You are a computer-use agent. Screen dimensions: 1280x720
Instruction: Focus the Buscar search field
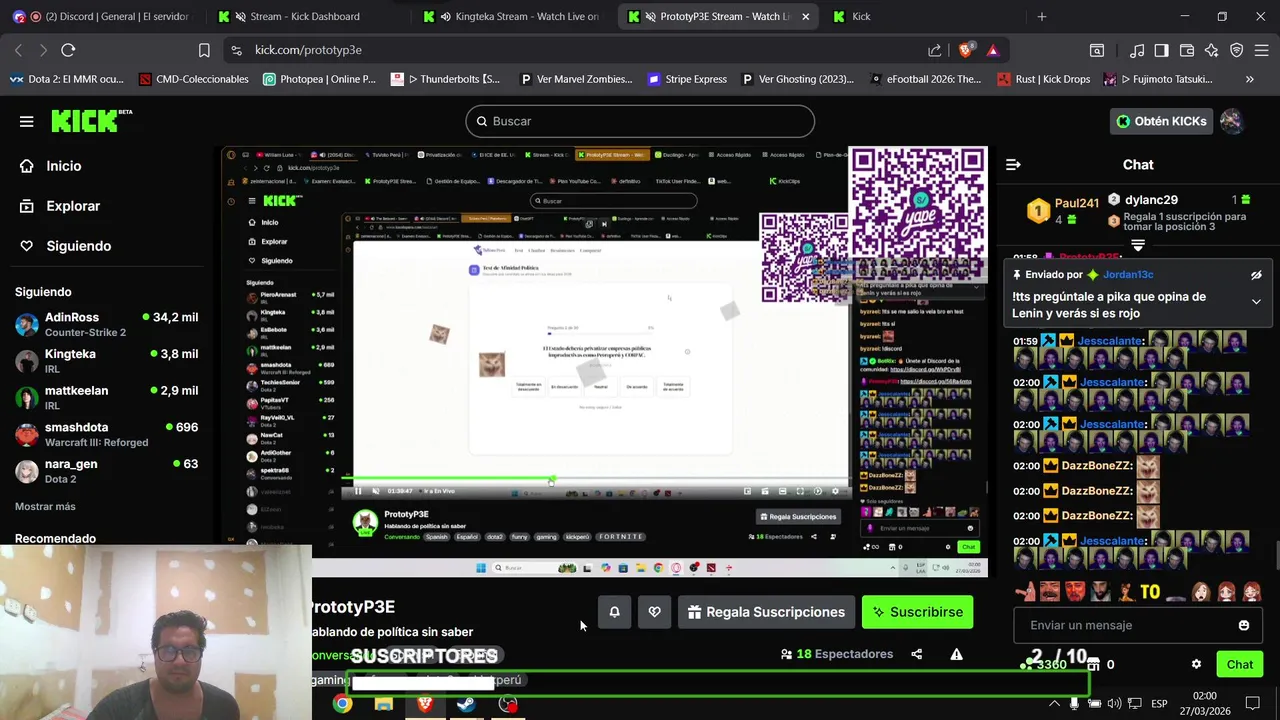pyautogui.click(x=640, y=121)
